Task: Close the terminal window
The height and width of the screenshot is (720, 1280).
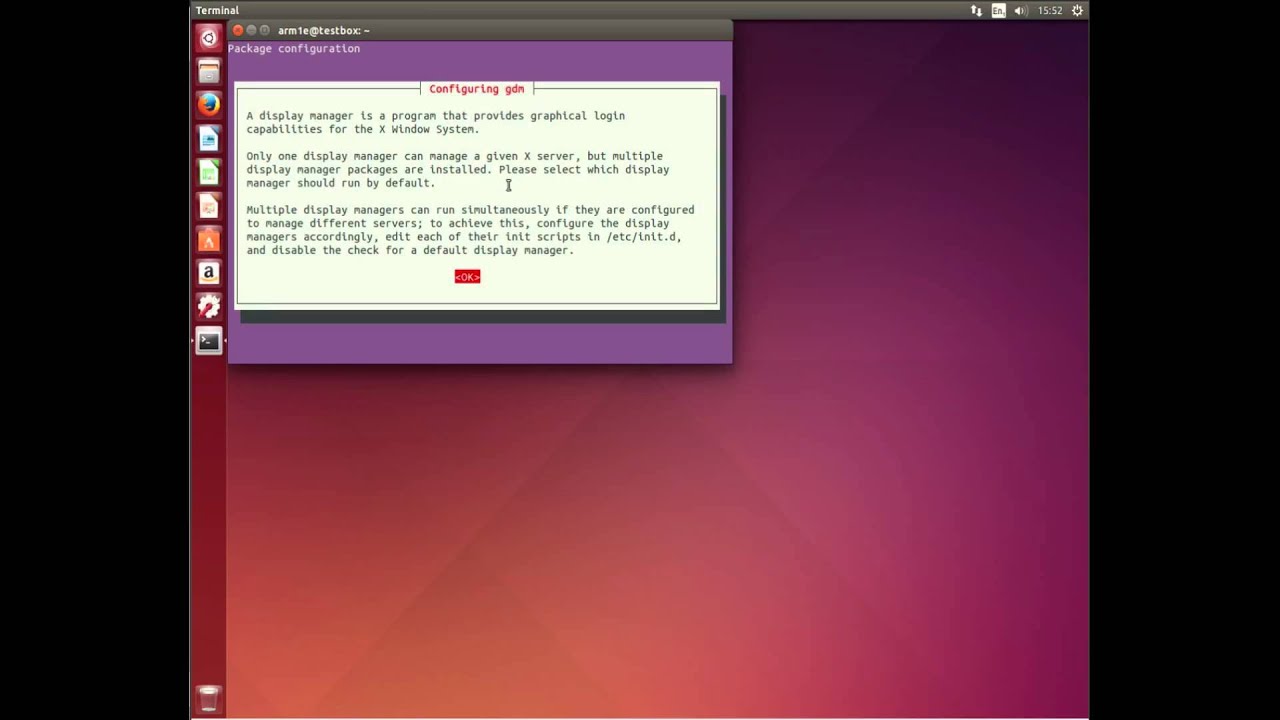Action: (x=238, y=30)
